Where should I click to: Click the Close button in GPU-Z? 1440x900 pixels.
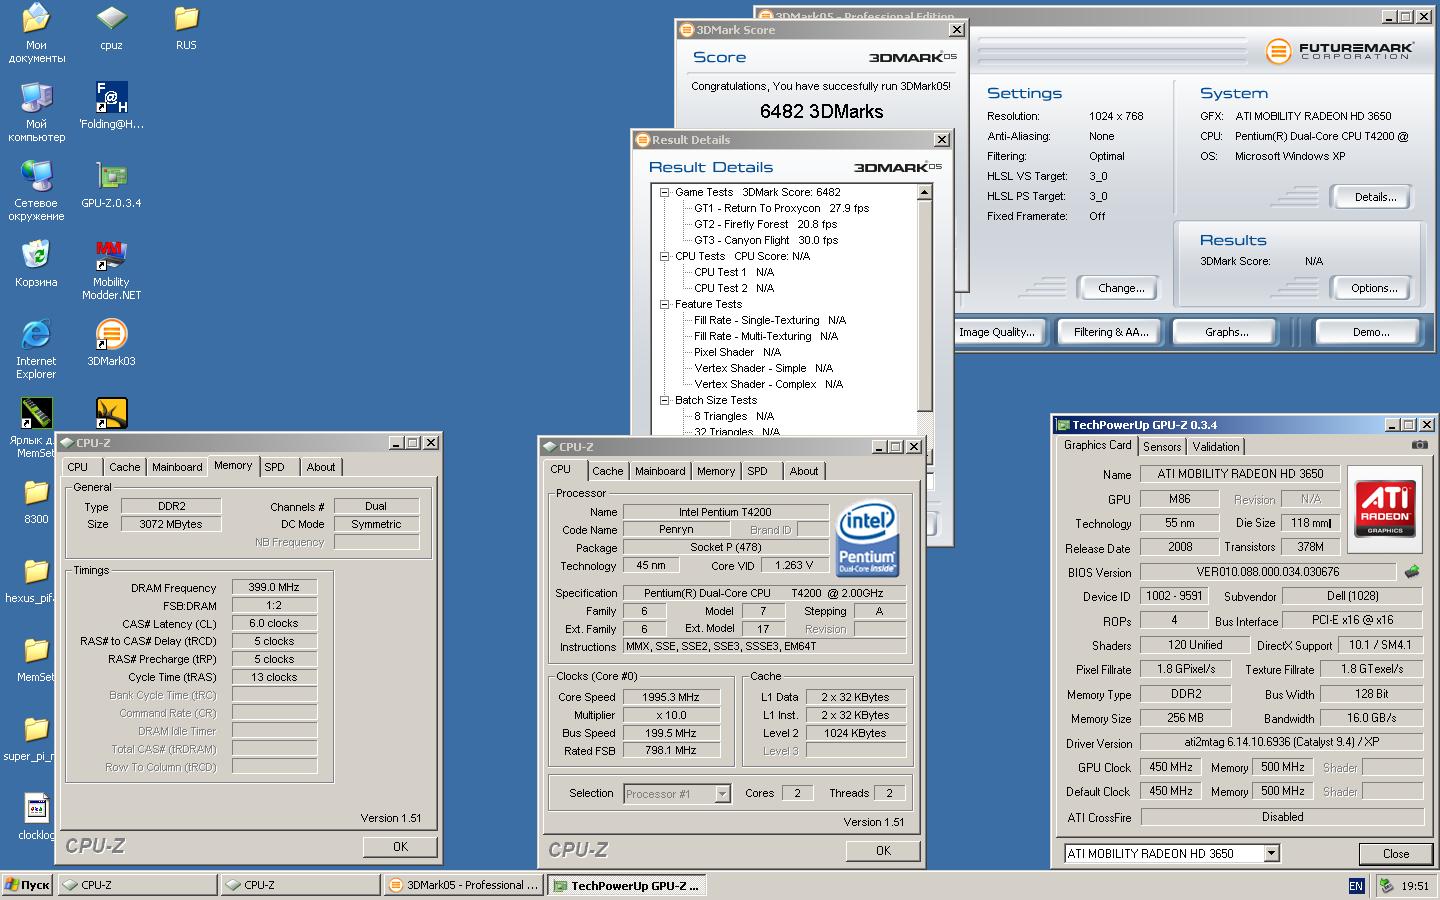click(x=1396, y=854)
